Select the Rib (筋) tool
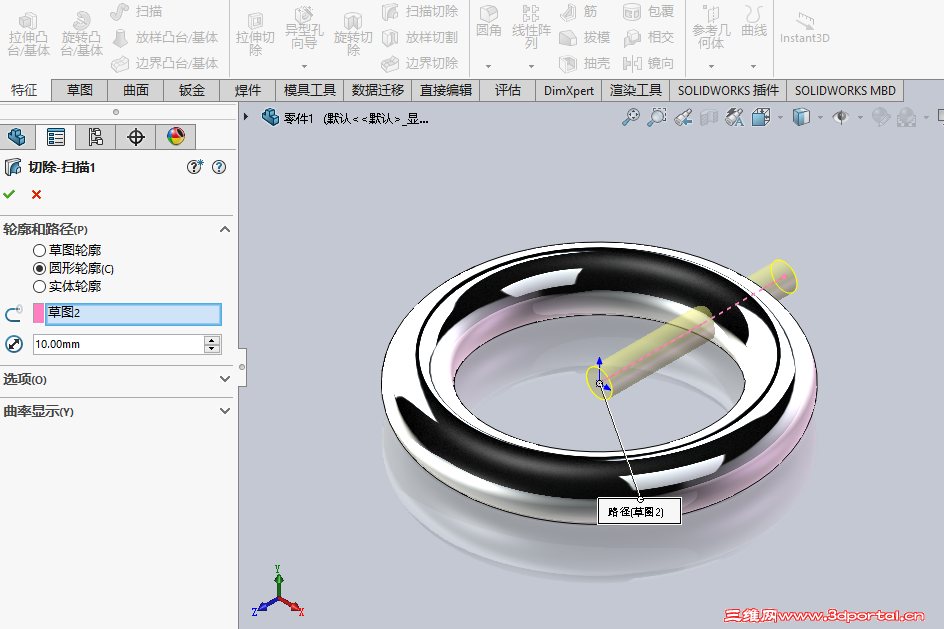Viewport: 944px width, 629px height. (579, 11)
